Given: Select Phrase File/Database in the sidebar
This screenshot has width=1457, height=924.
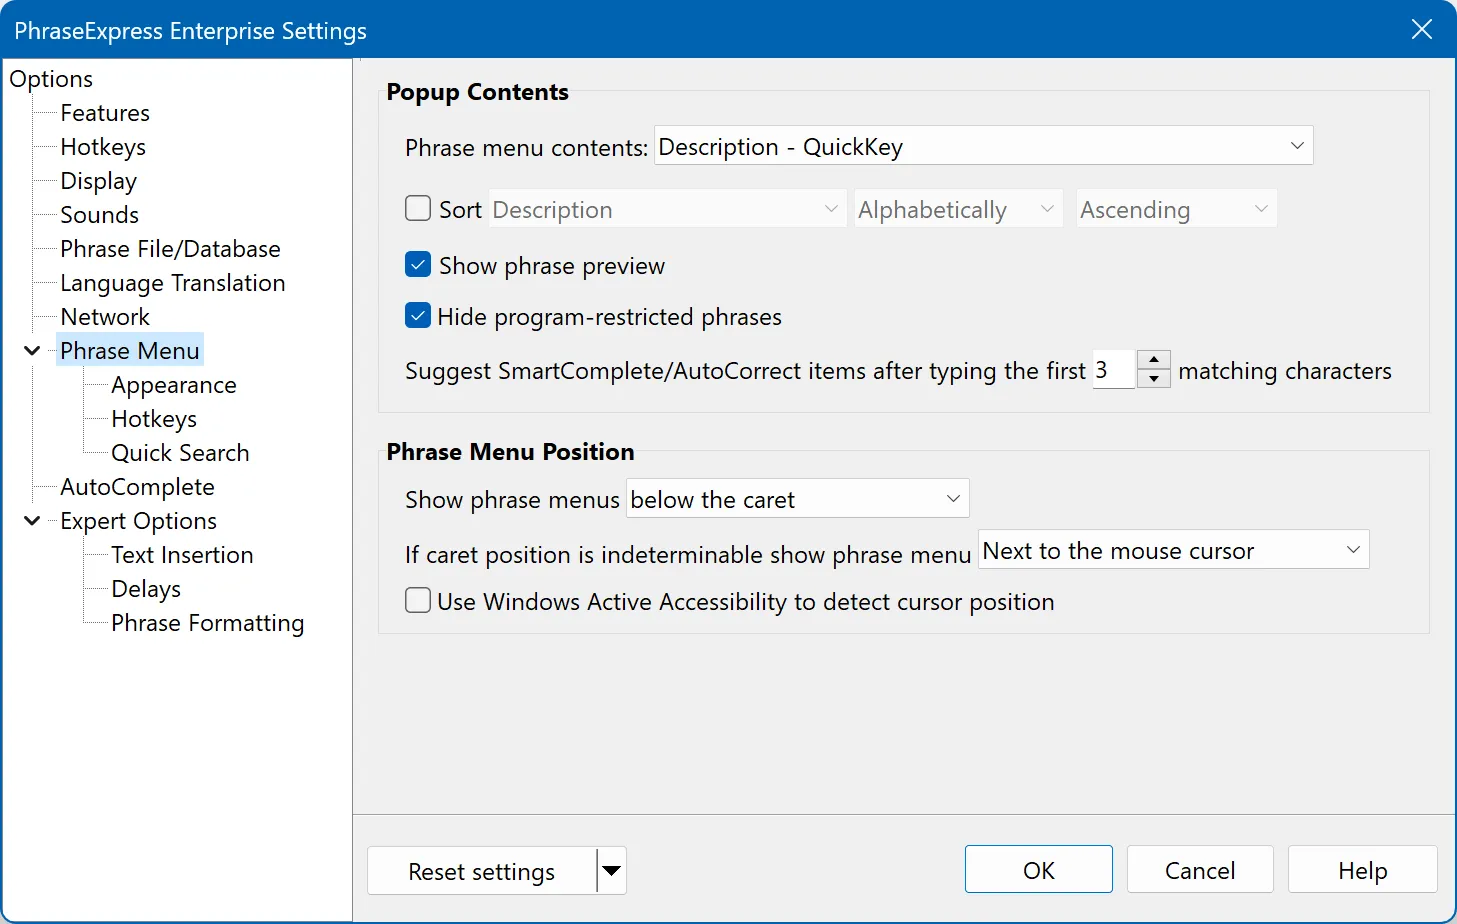Looking at the screenshot, I should [169, 248].
